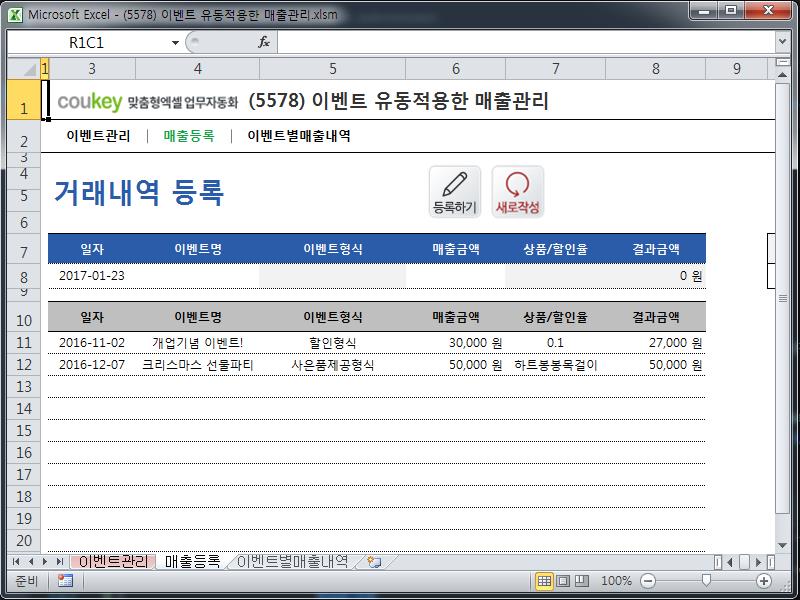Click the cell 크리스마스 선물파티
Screen dimensions: 800x600
point(197,365)
